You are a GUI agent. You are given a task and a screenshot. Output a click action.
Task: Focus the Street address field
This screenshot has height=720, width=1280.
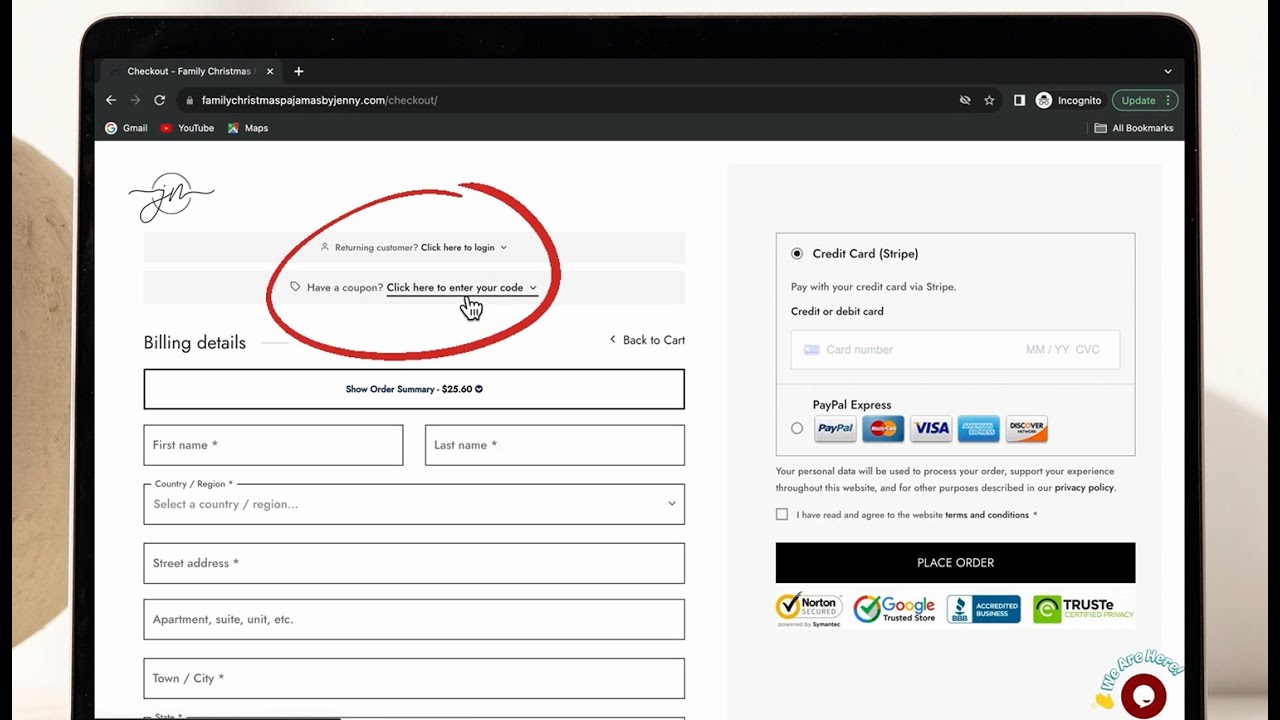click(x=414, y=563)
